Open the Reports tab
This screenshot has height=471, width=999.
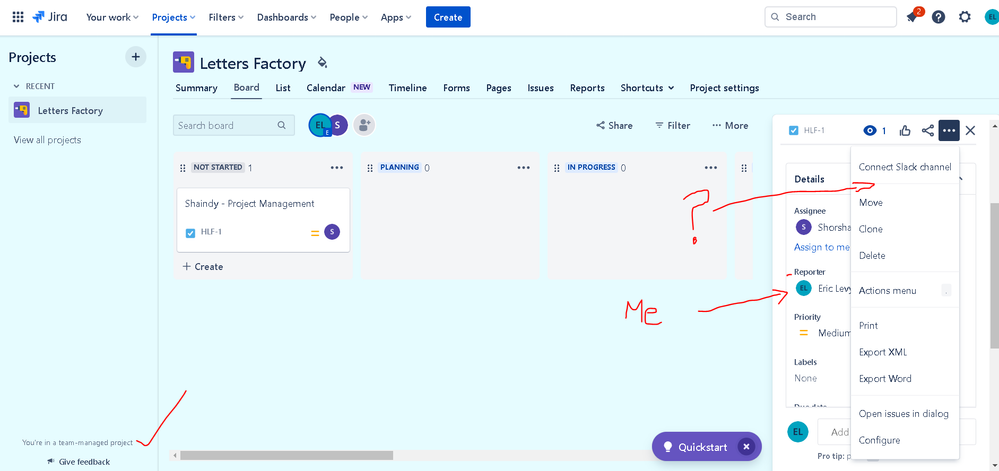(x=587, y=88)
